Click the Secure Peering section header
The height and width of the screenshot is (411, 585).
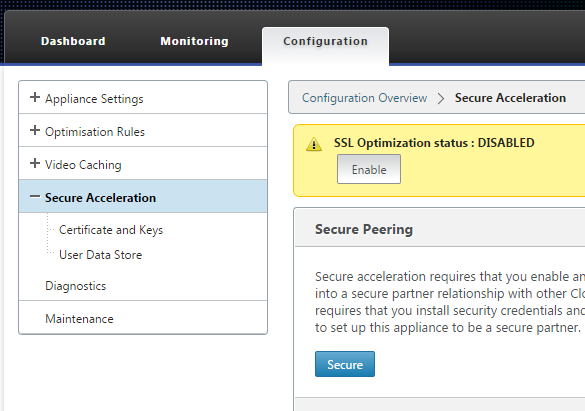364,229
